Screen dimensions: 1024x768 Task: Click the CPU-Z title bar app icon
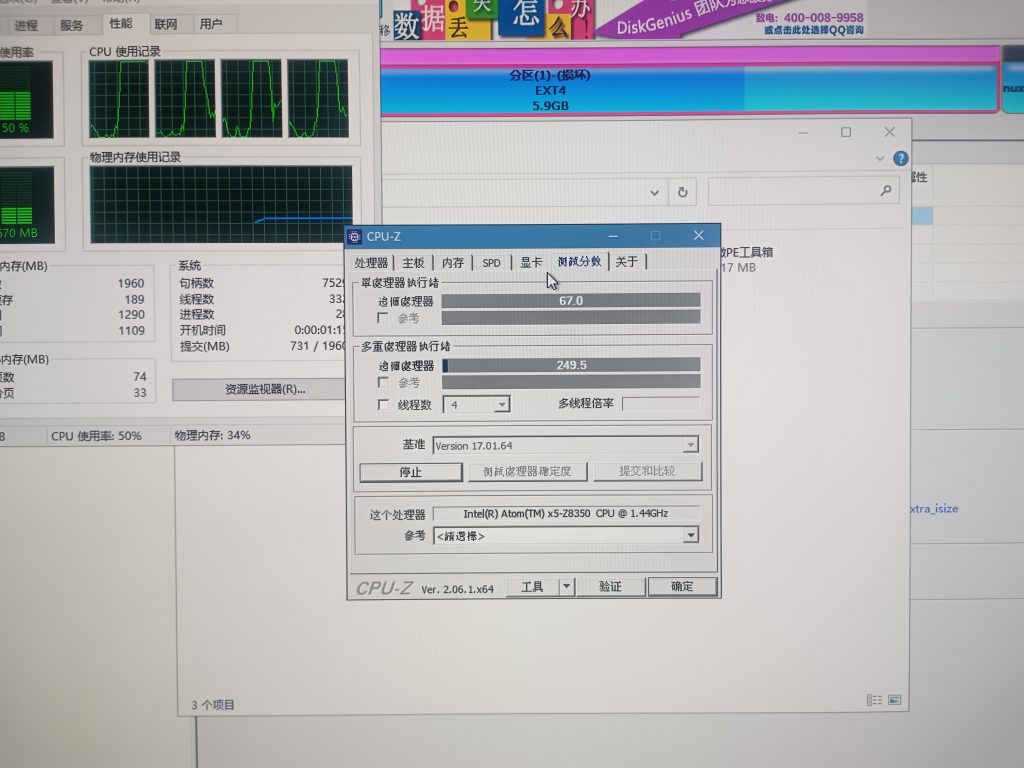click(355, 236)
